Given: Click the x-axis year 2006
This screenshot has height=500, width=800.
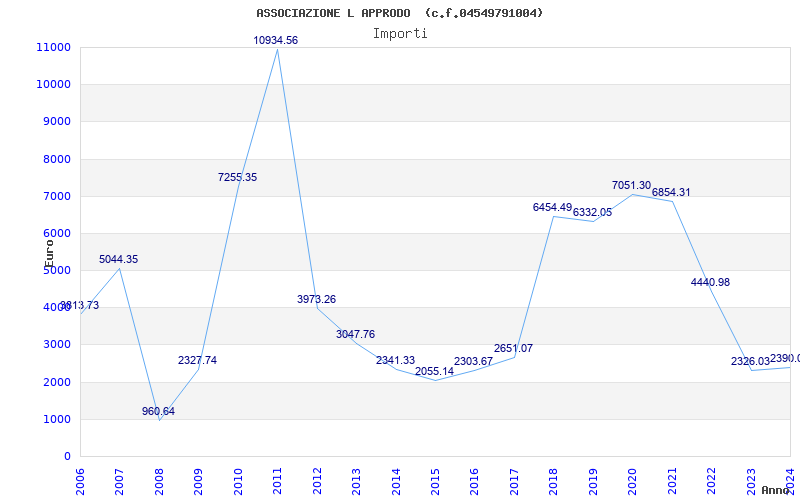Looking at the screenshot, I should (x=80, y=481).
